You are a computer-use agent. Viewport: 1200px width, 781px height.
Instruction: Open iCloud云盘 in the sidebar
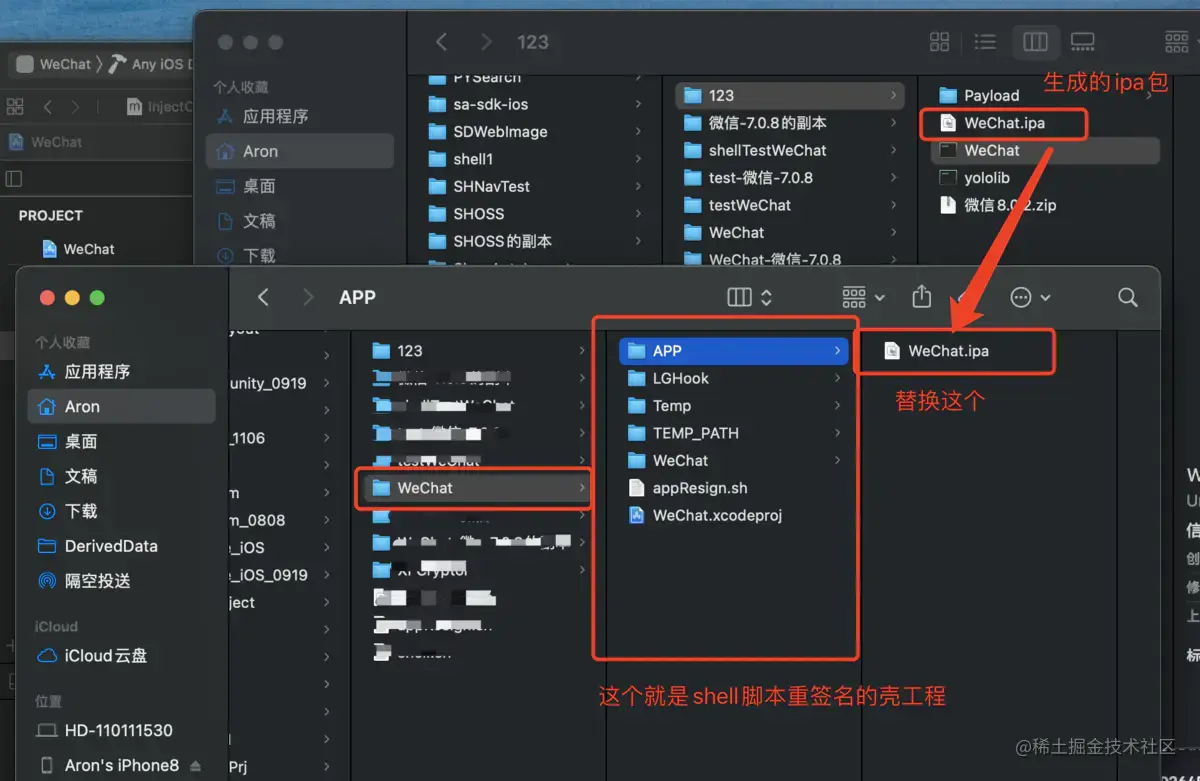tap(121, 656)
